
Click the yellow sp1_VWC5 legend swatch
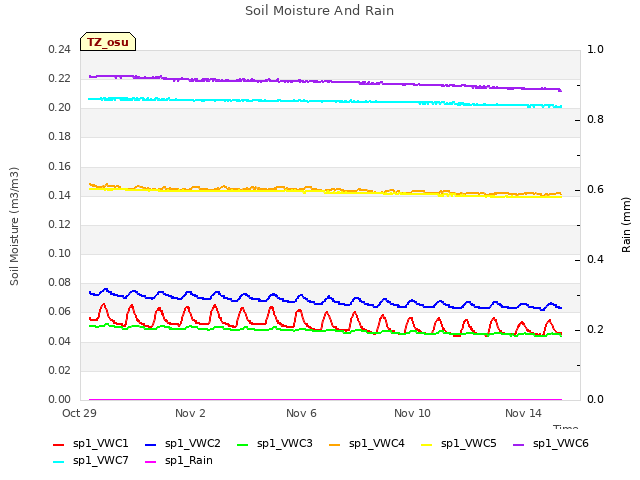coord(427,444)
